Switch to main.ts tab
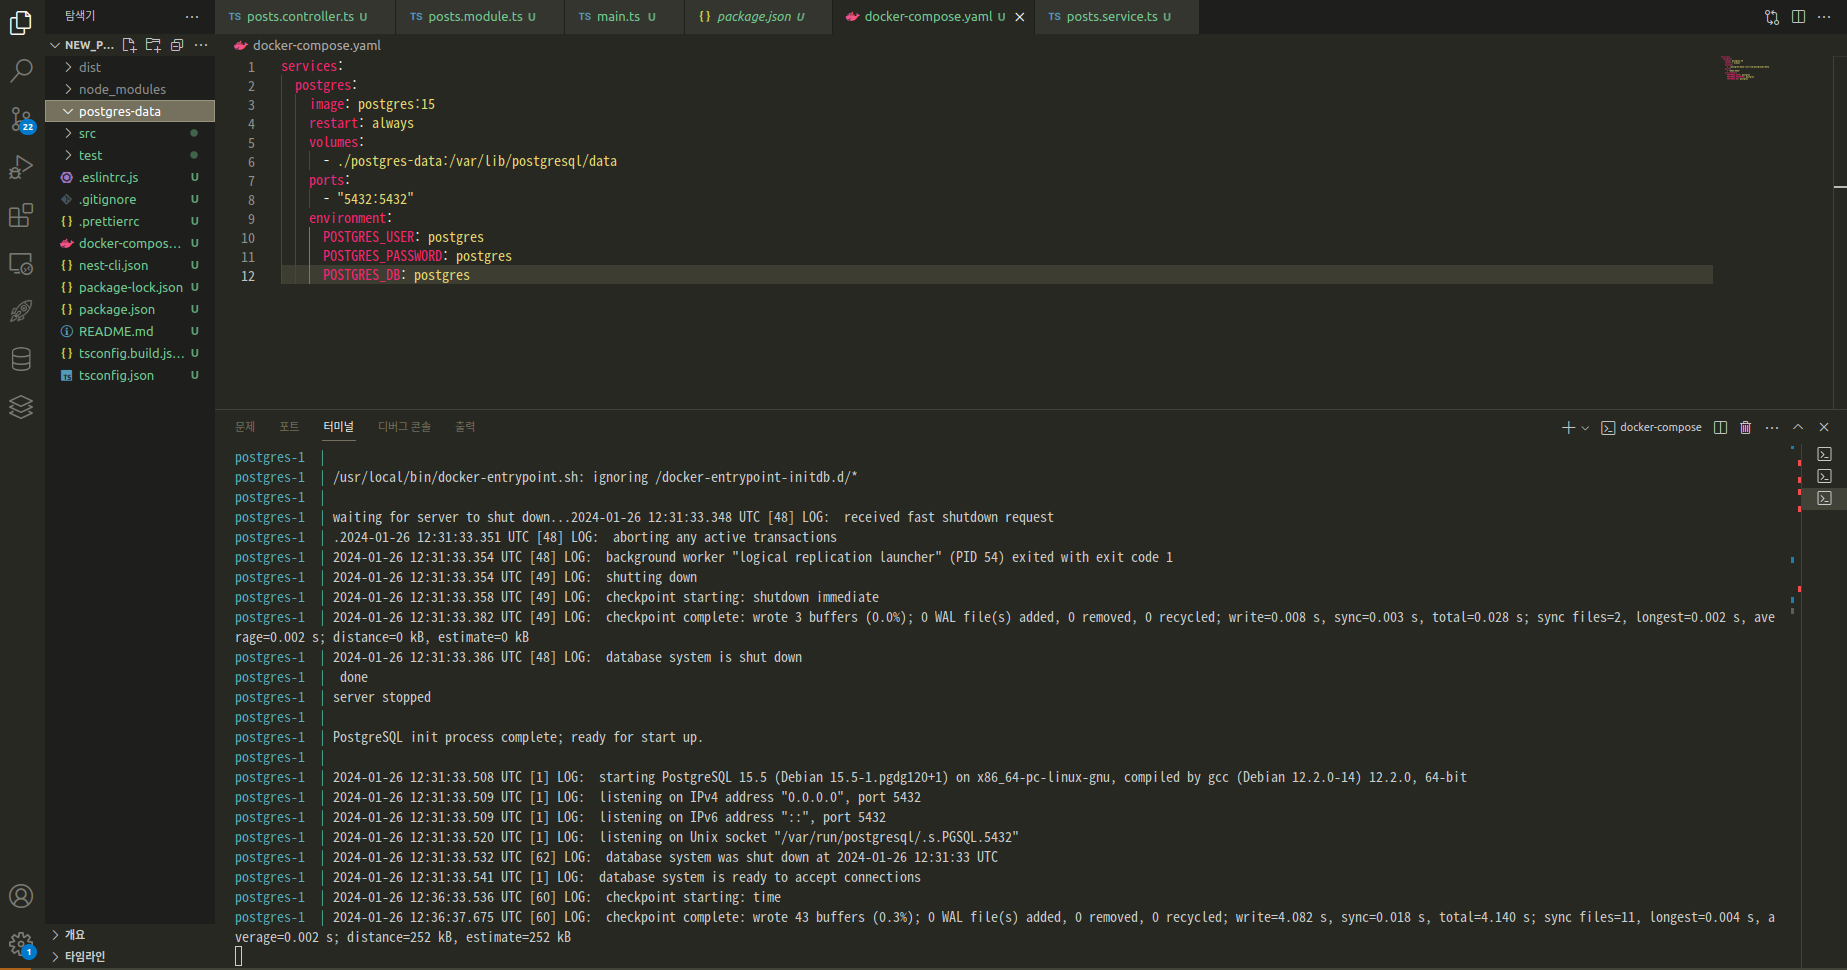Image resolution: width=1847 pixels, height=970 pixels. point(625,16)
